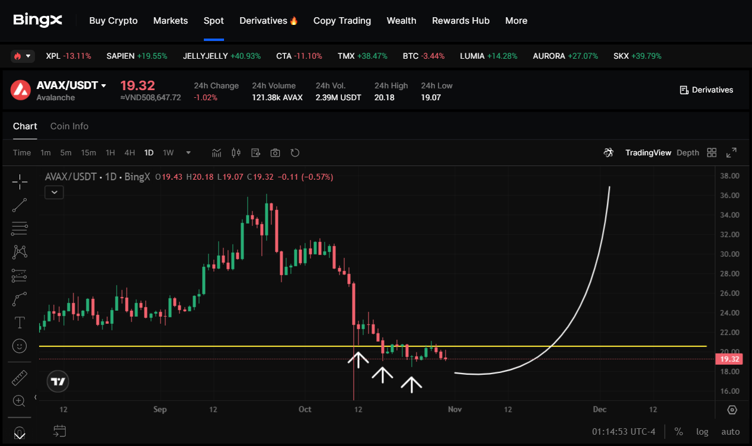Viewport: 752px width, 446px height.
Task: Select the trend line drawing tool
Action: [x=19, y=205]
